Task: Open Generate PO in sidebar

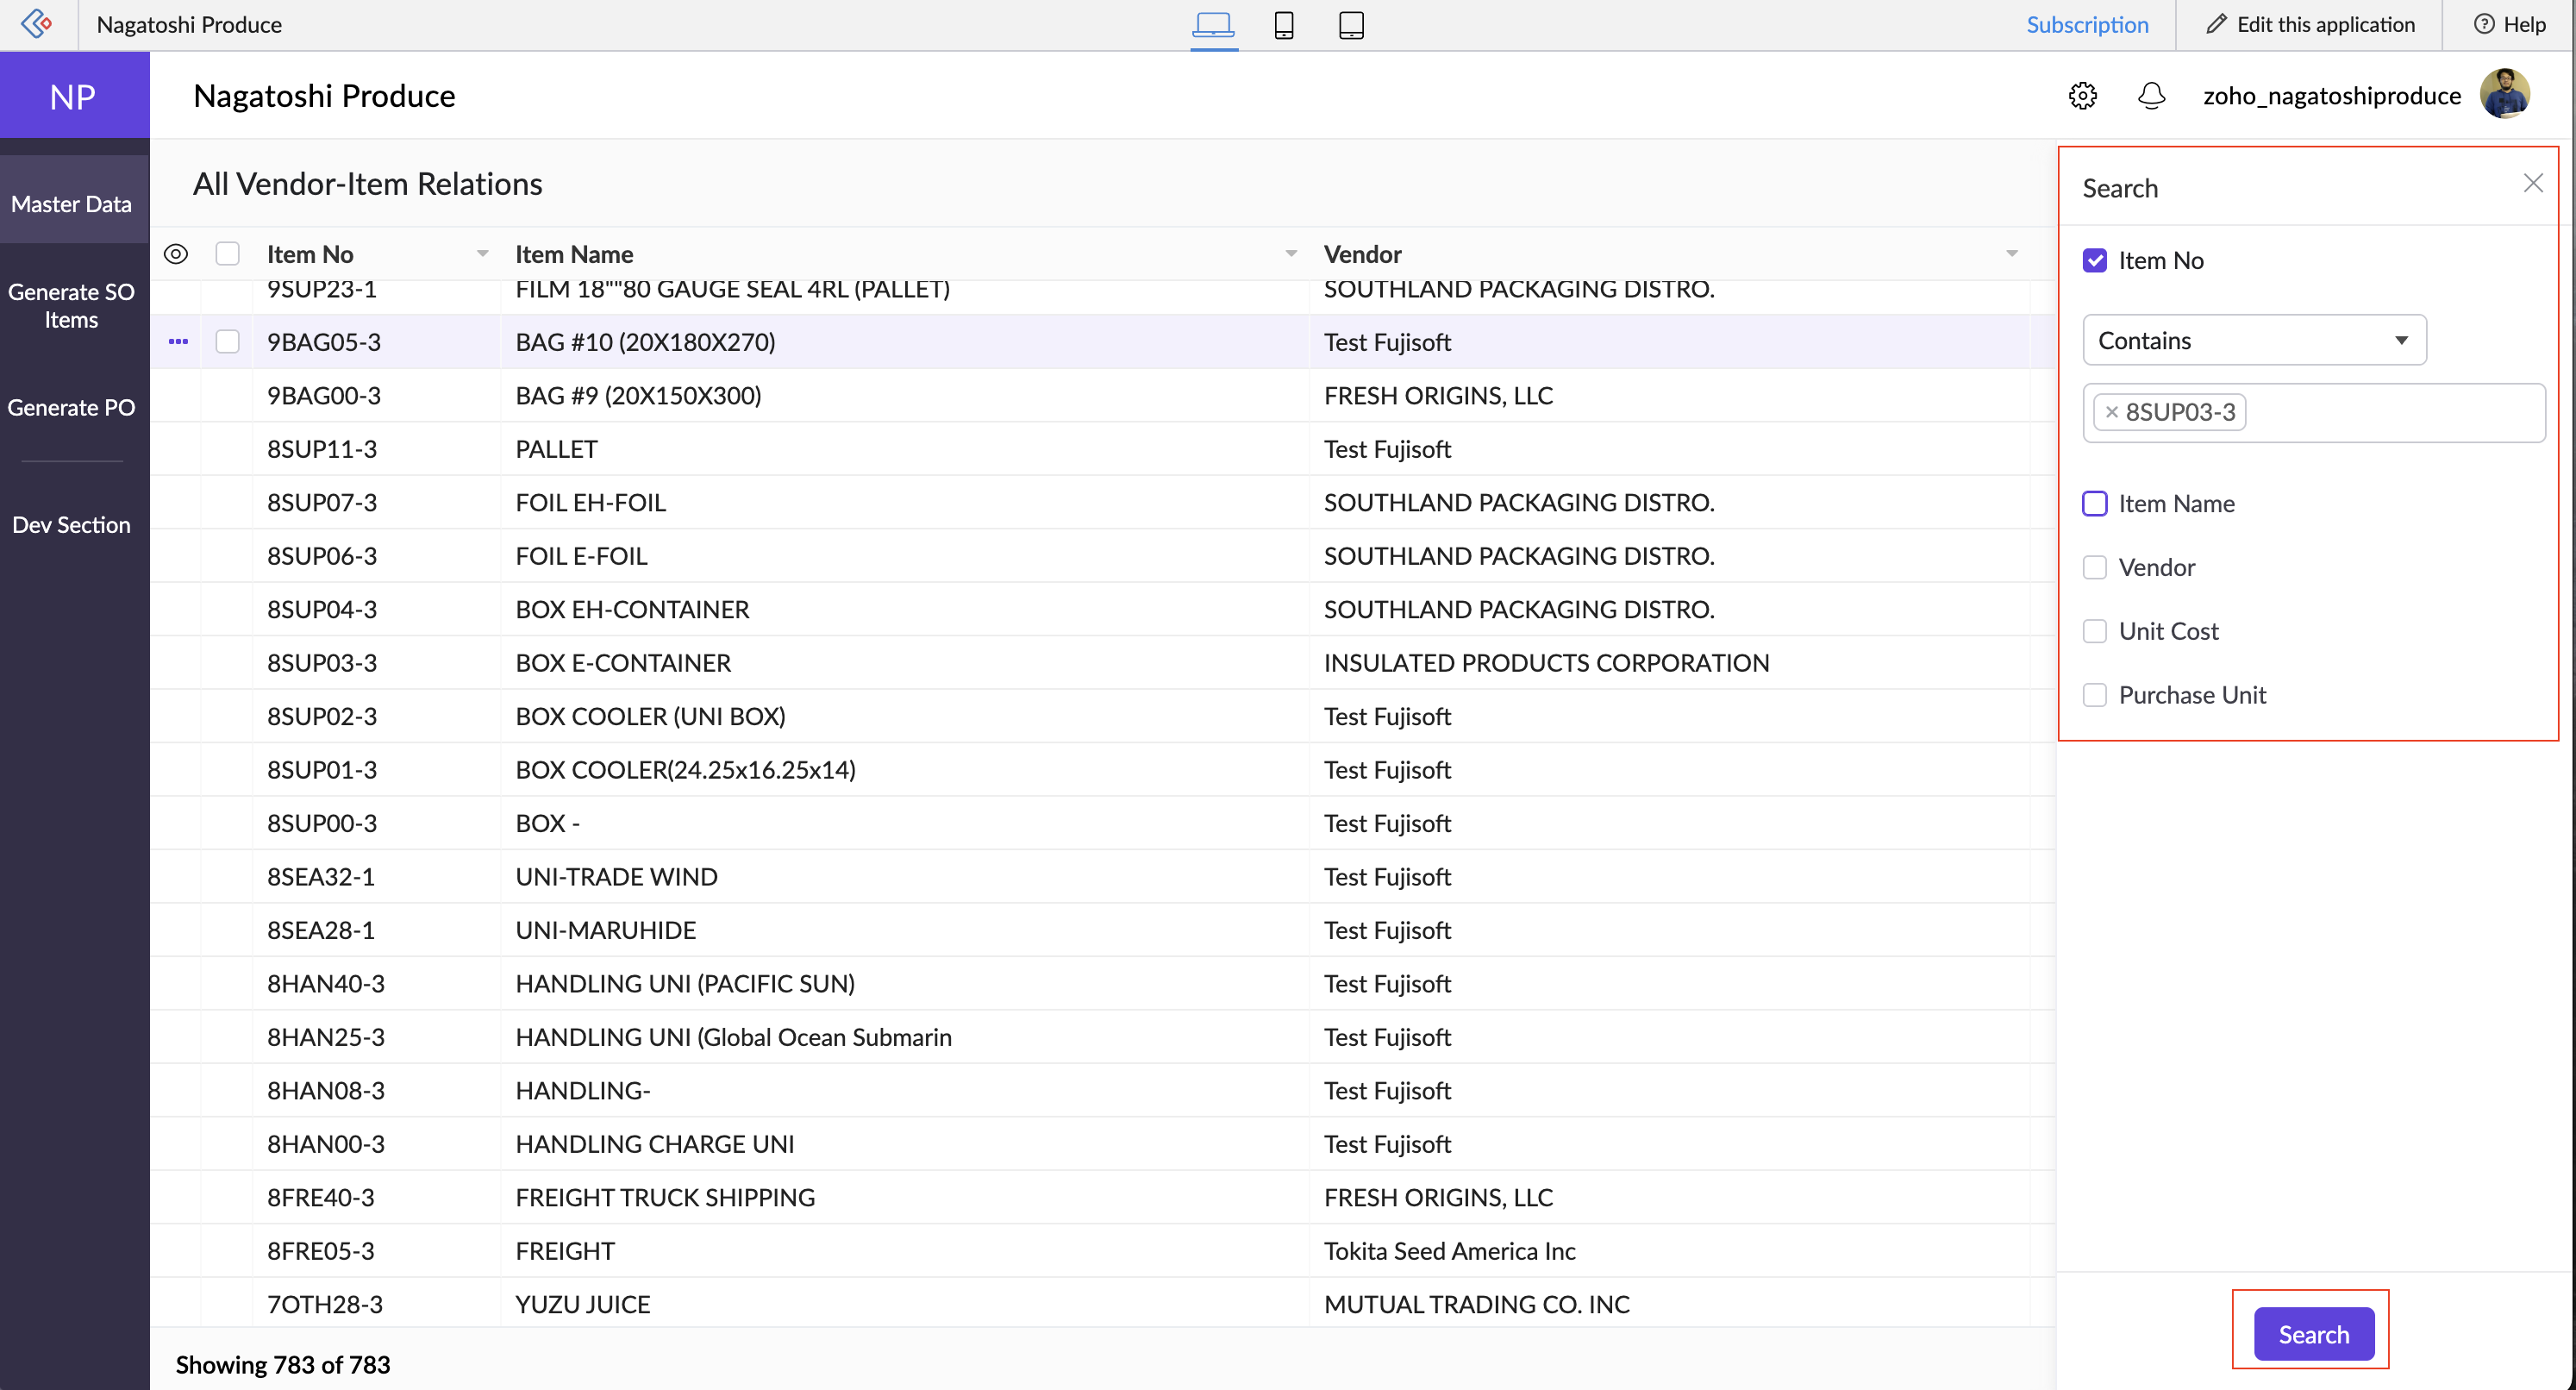Action: [x=71, y=408]
